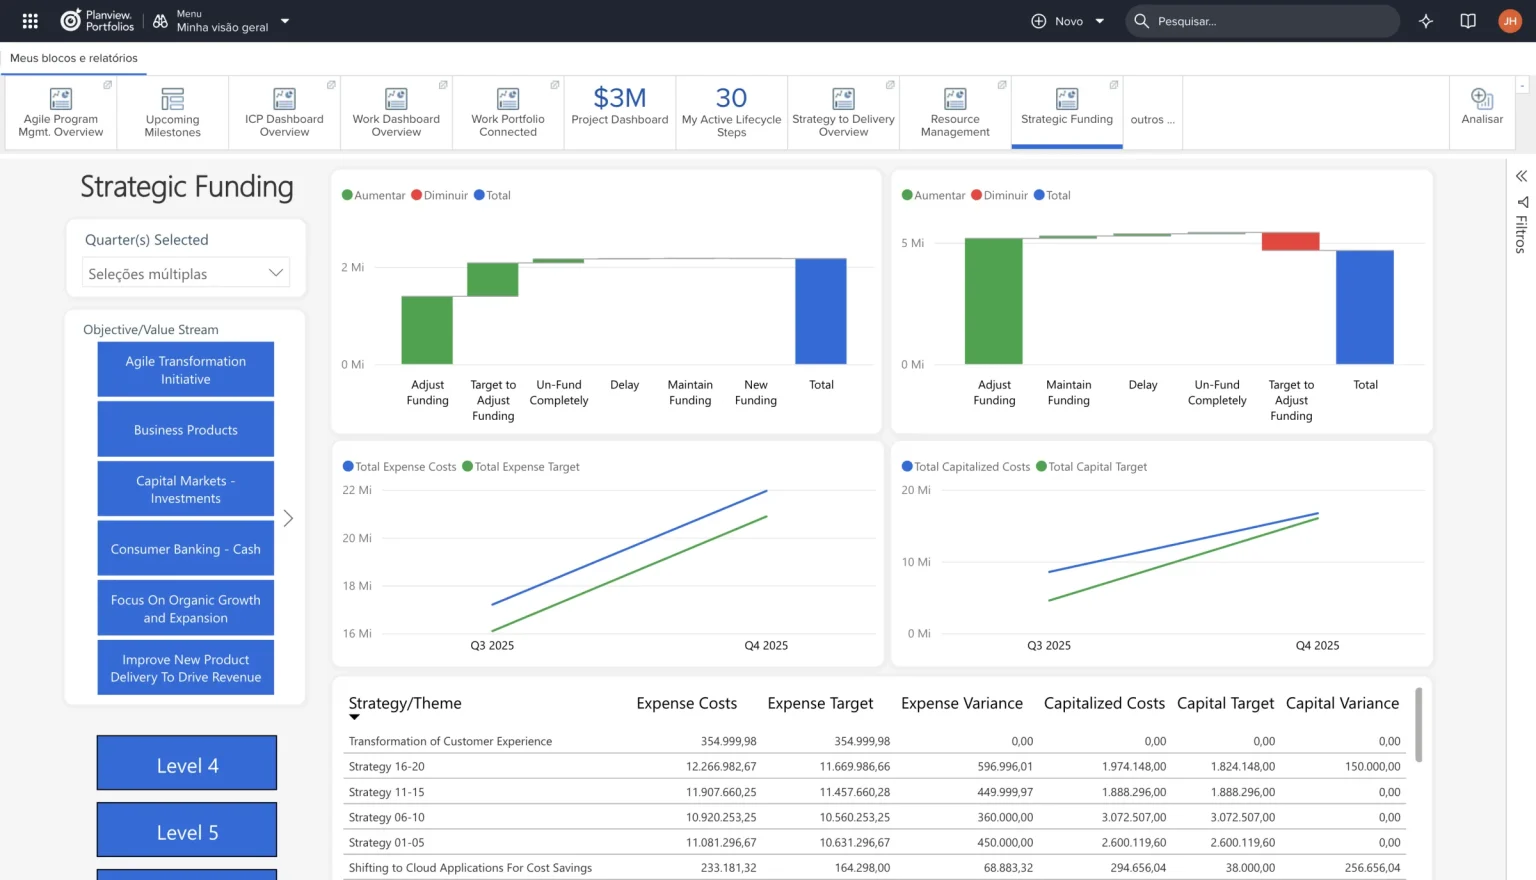1536x880 pixels.
Task: Click the blue Total bar in left chart
Action: [x=821, y=311]
